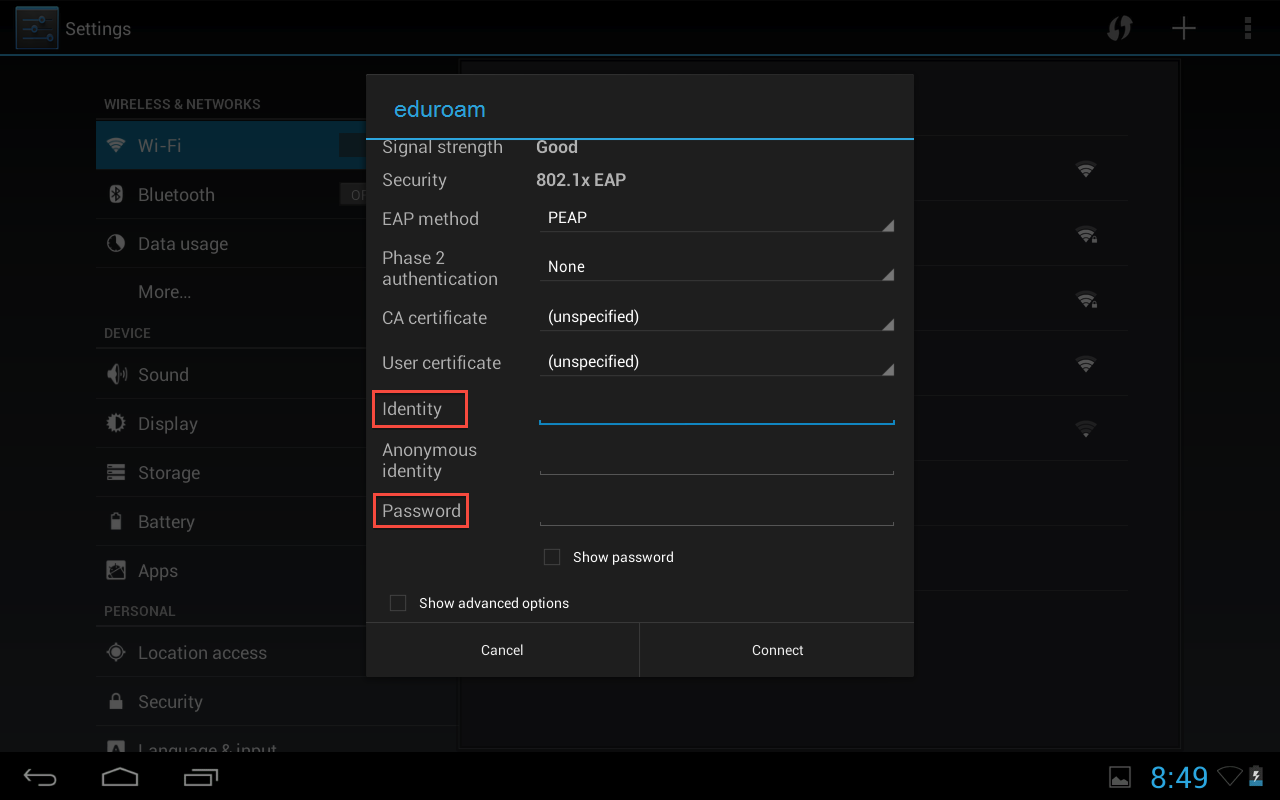Tap the Storage icon in the sidebar
Viewport: 1280px width, 800px height.
tap(116, 472)
